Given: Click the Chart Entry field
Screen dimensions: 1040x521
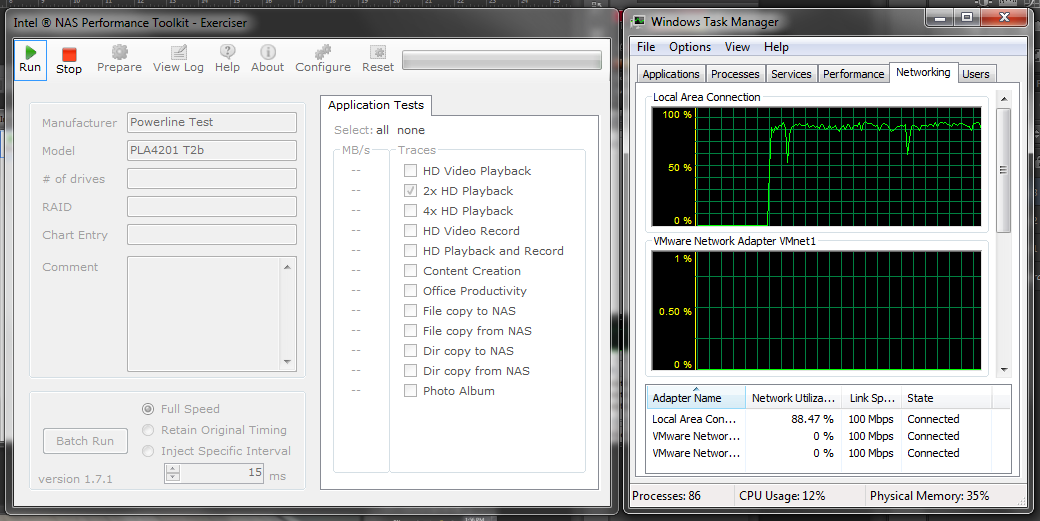Looking at the screenshot, I should click(x=212, y=234).
